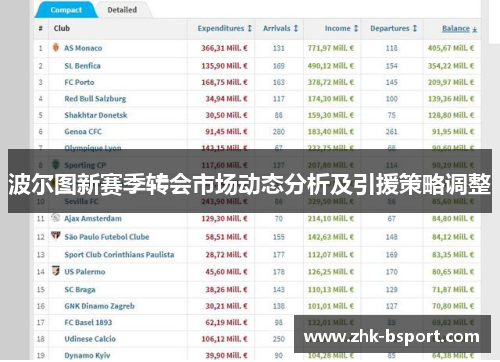Screen dimensions: 500x362
Task: Open Shakhtar Donetsk club link
Action: click(x=96, y=115)
